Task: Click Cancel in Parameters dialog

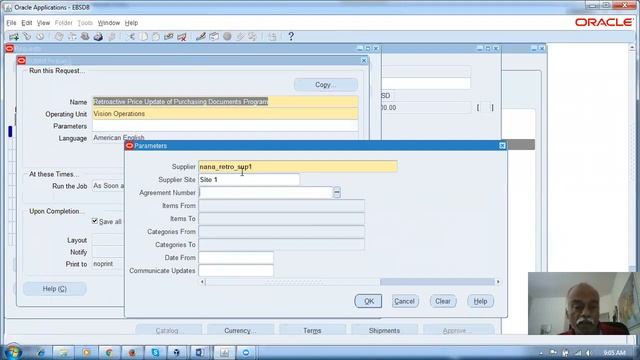Action: (x=404, y=301)
